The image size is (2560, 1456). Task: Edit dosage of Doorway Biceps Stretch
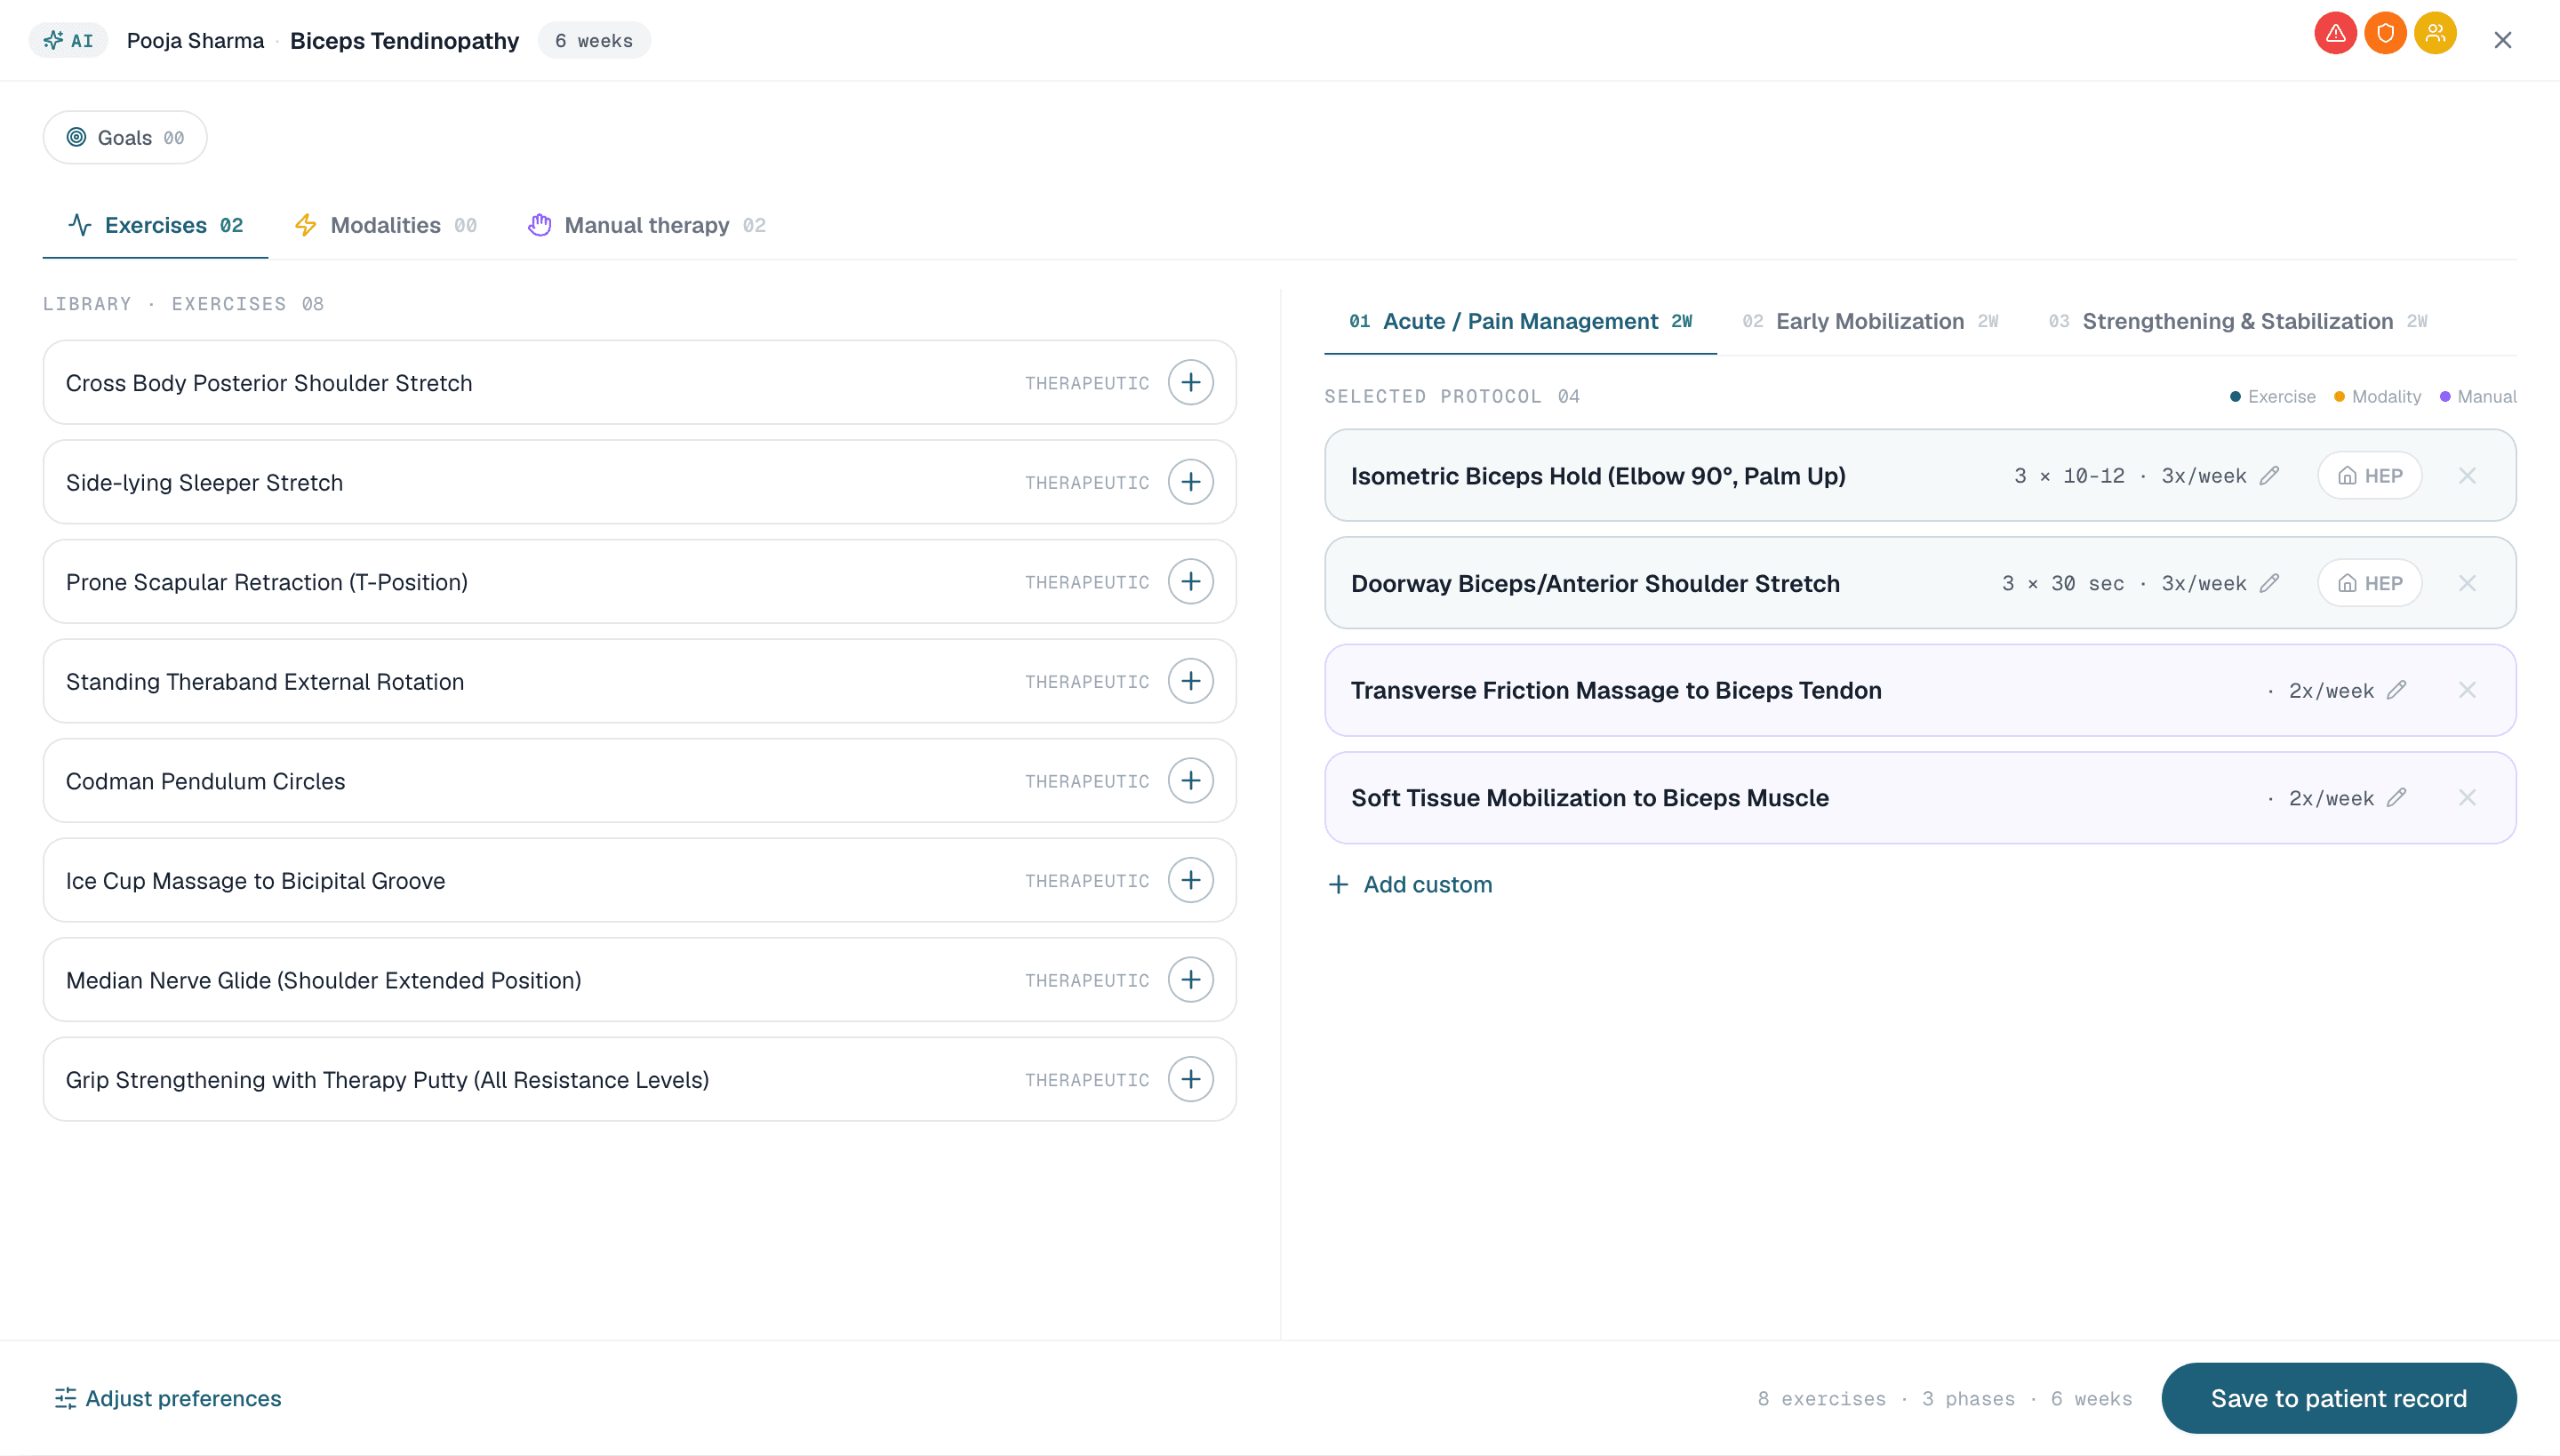[2269, 583]
